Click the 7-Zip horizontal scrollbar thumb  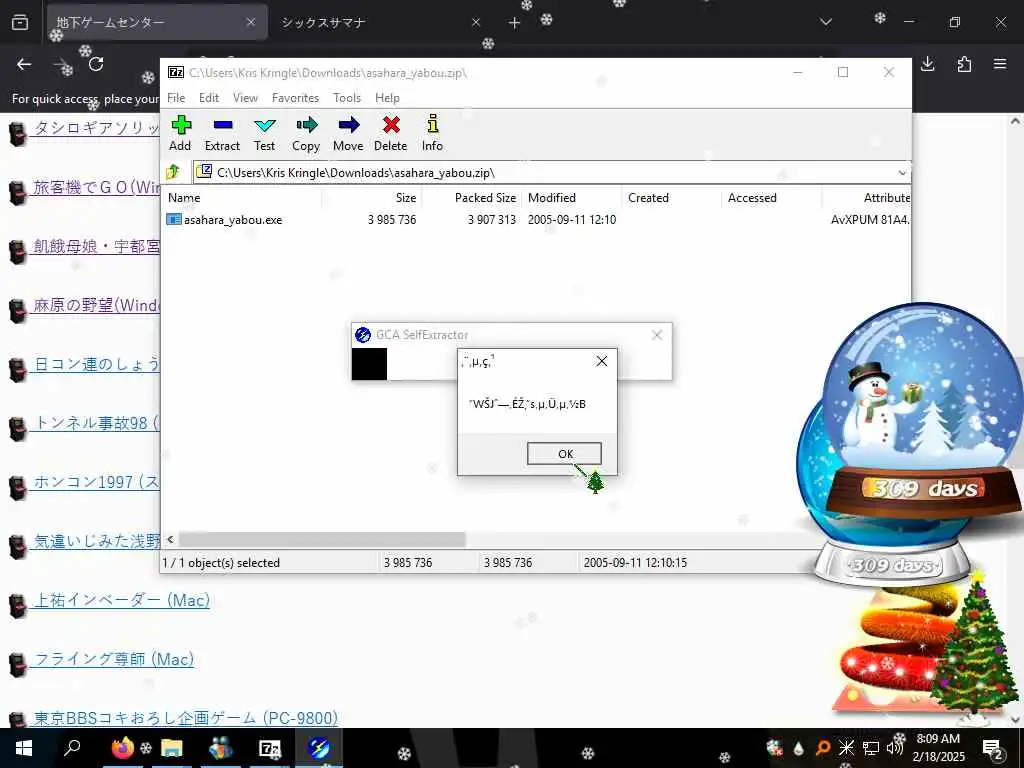pyautogui.click(x=322, y=539)
